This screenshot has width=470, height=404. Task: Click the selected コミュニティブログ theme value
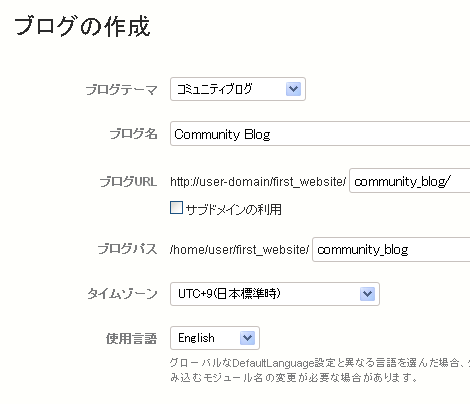coord(214,89)
